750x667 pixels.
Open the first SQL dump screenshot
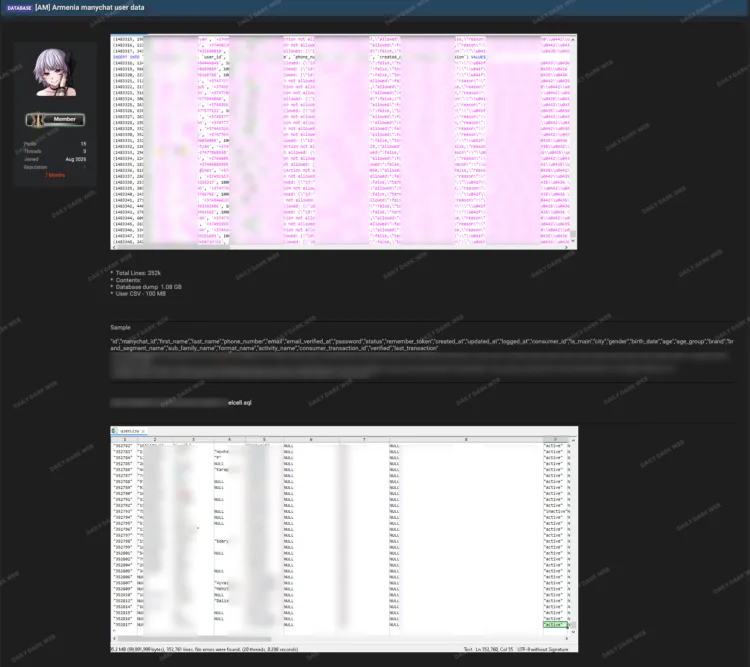[x=343, y=142]
